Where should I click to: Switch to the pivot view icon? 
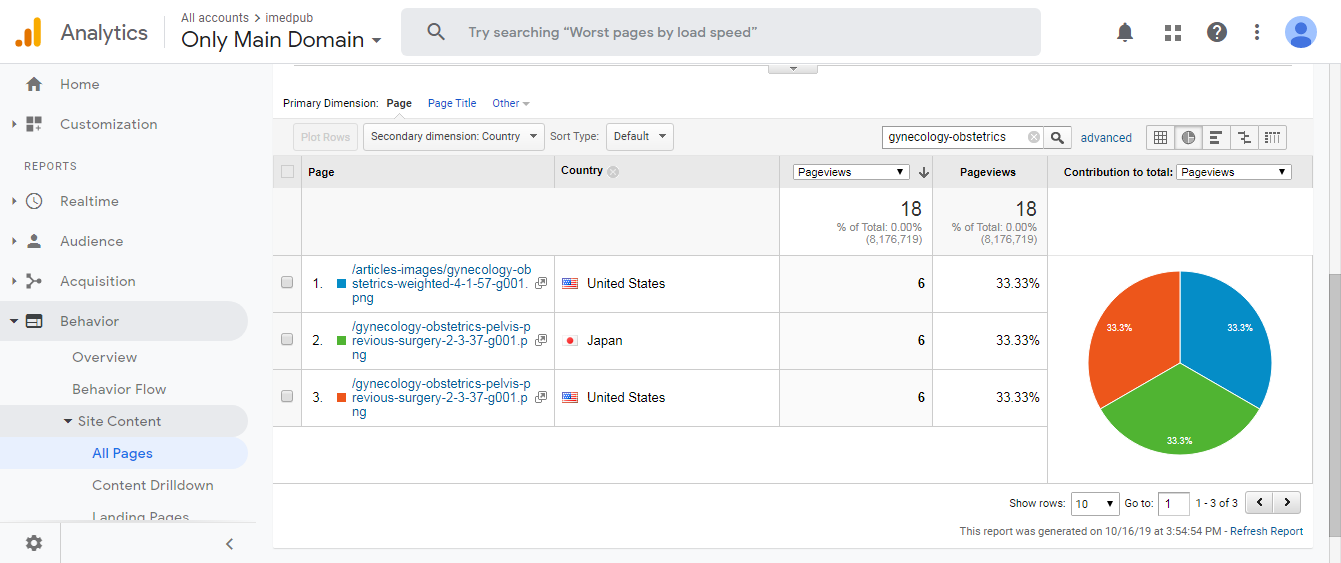pyautogui.click(x=1272, y=137)
